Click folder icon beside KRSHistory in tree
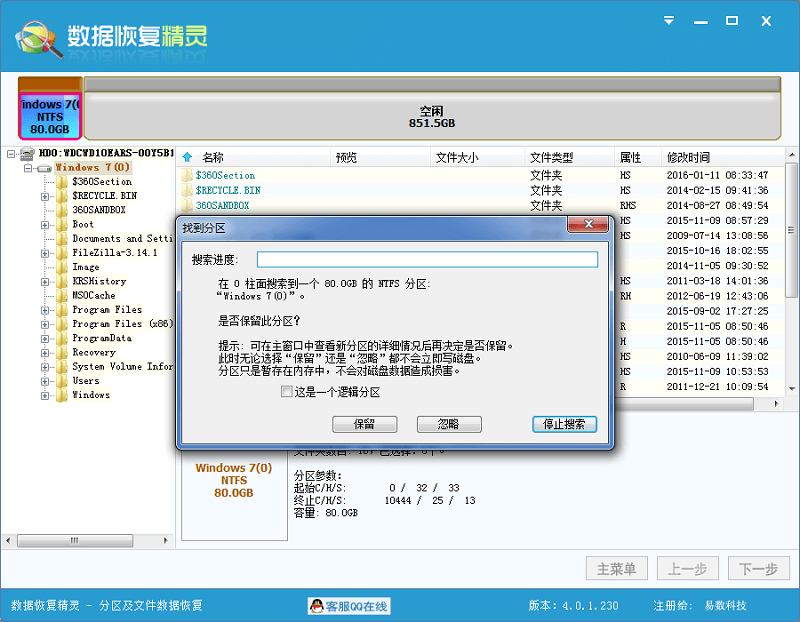 (x=62, y=282)
